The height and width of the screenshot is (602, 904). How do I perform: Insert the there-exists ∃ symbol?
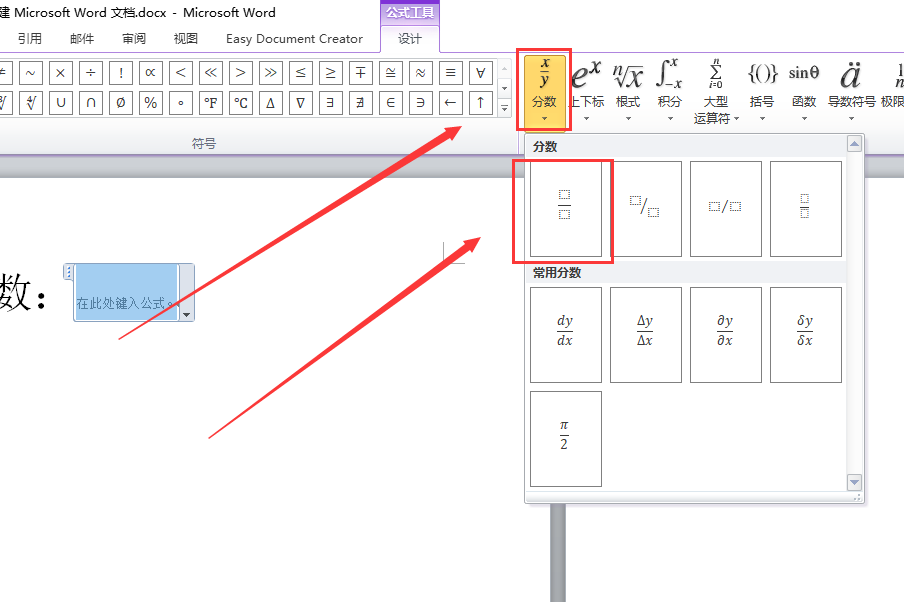click(330, 103)
